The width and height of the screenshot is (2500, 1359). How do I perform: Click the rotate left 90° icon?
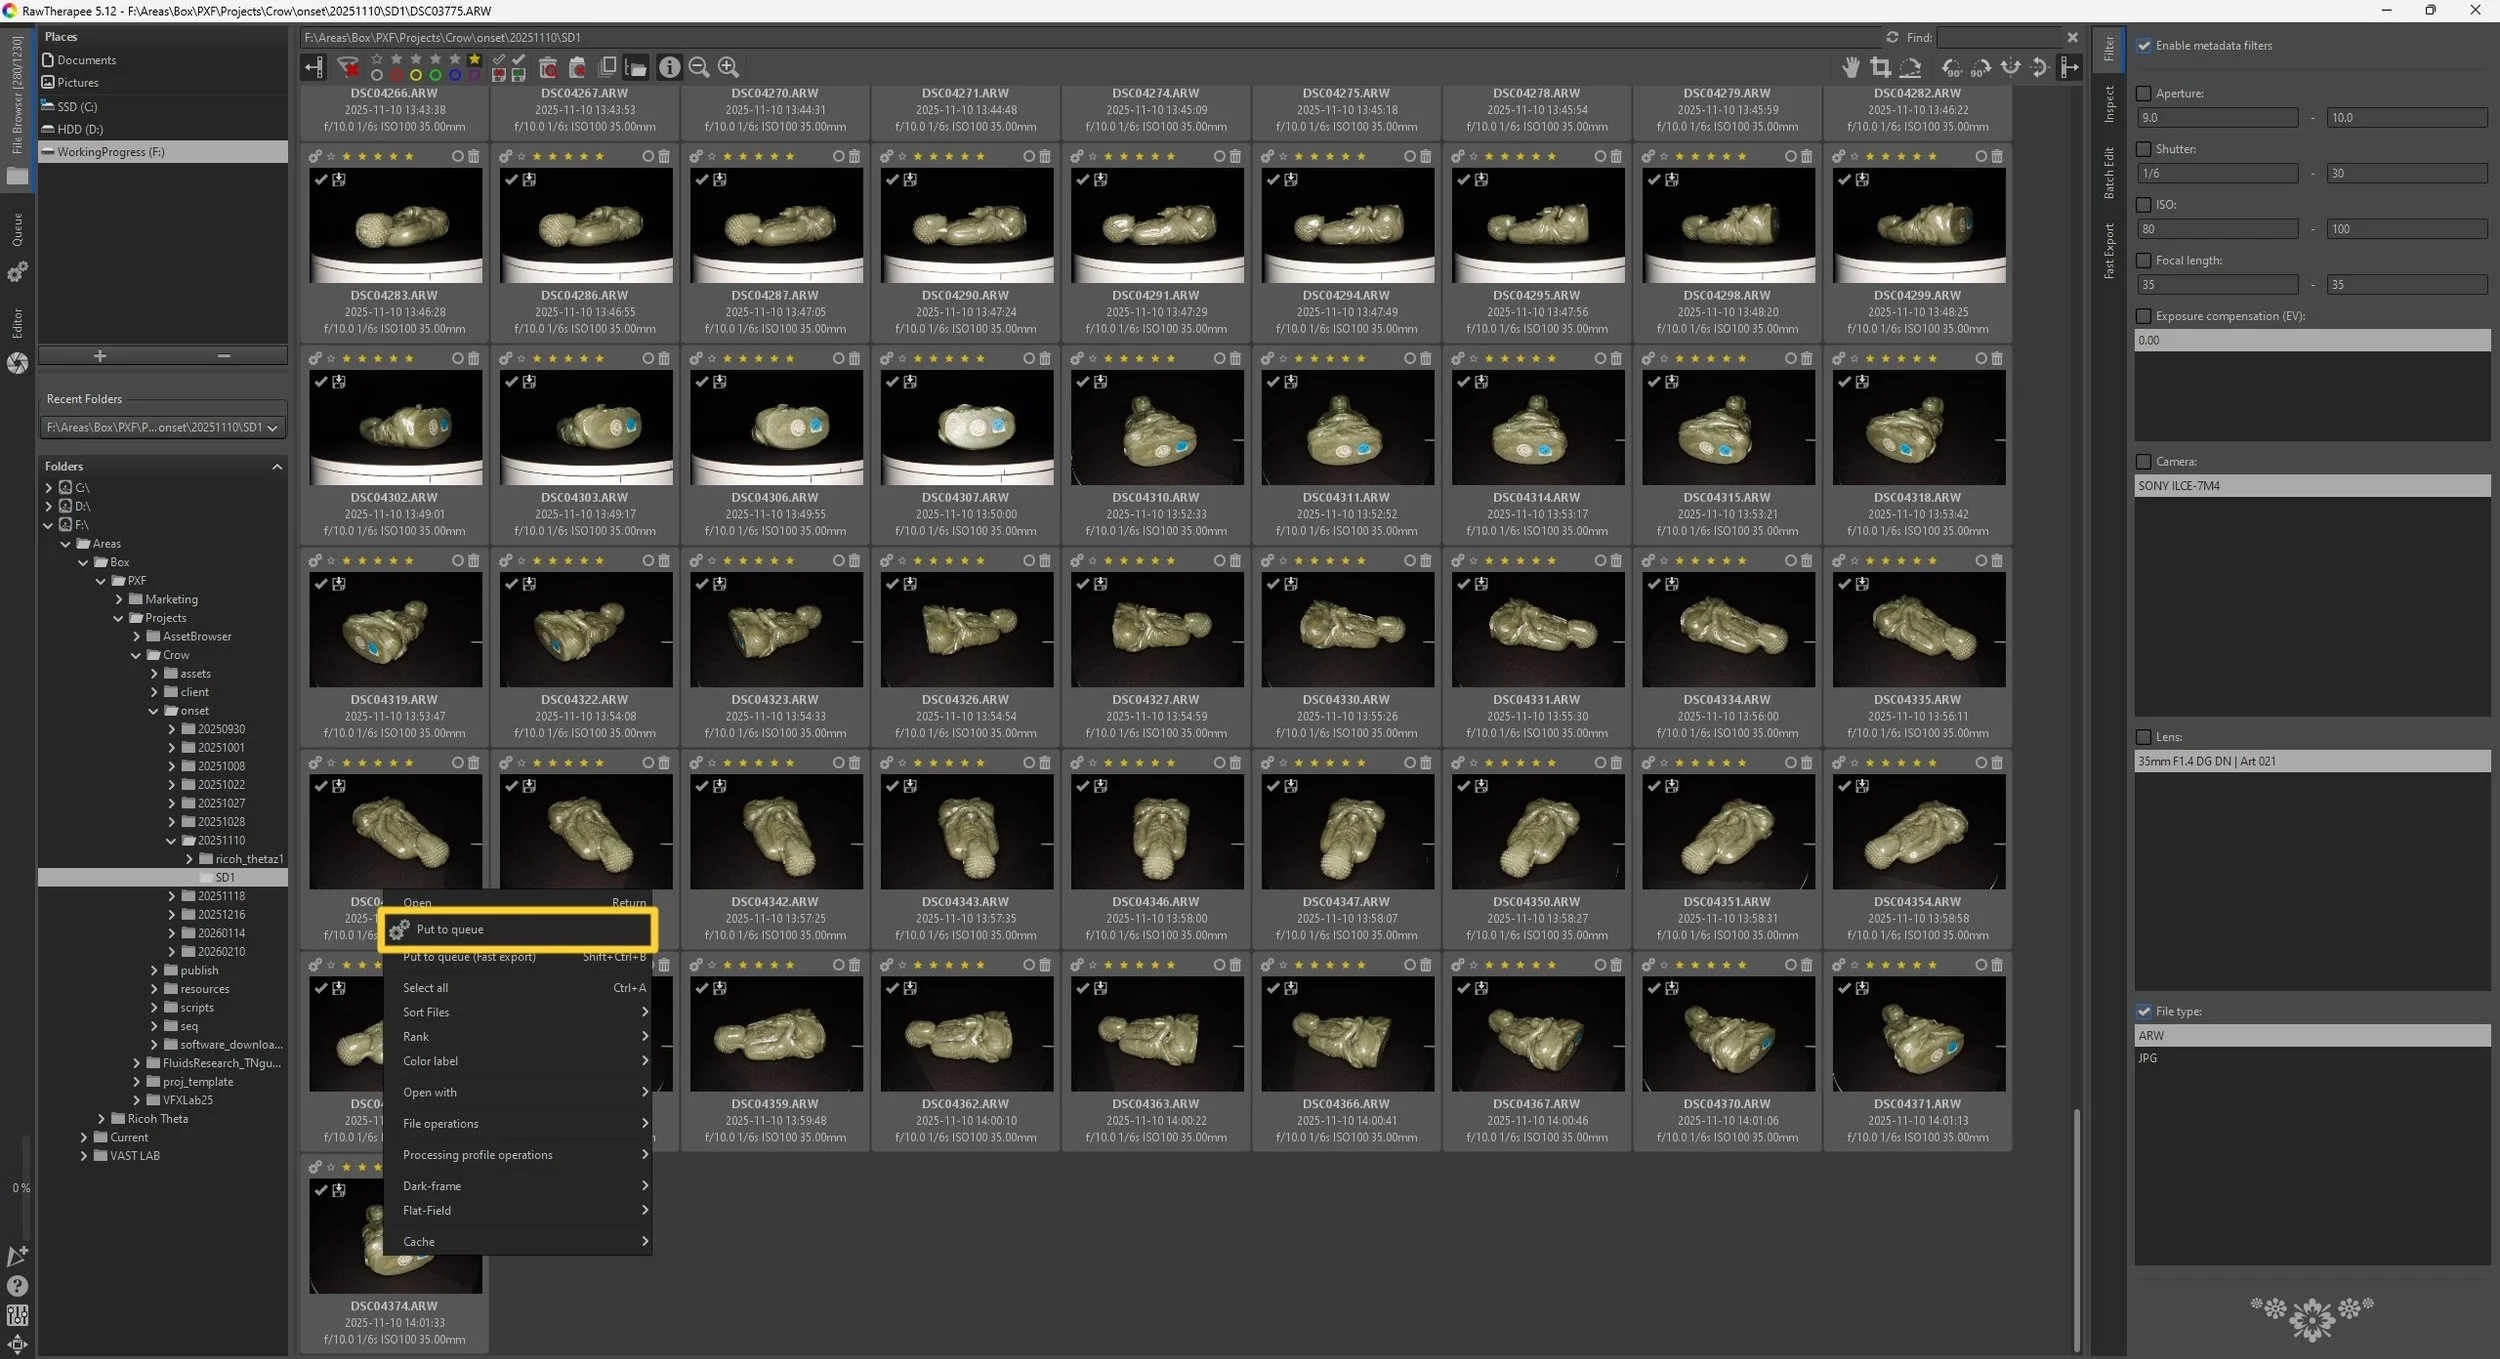click(1951, 67)
